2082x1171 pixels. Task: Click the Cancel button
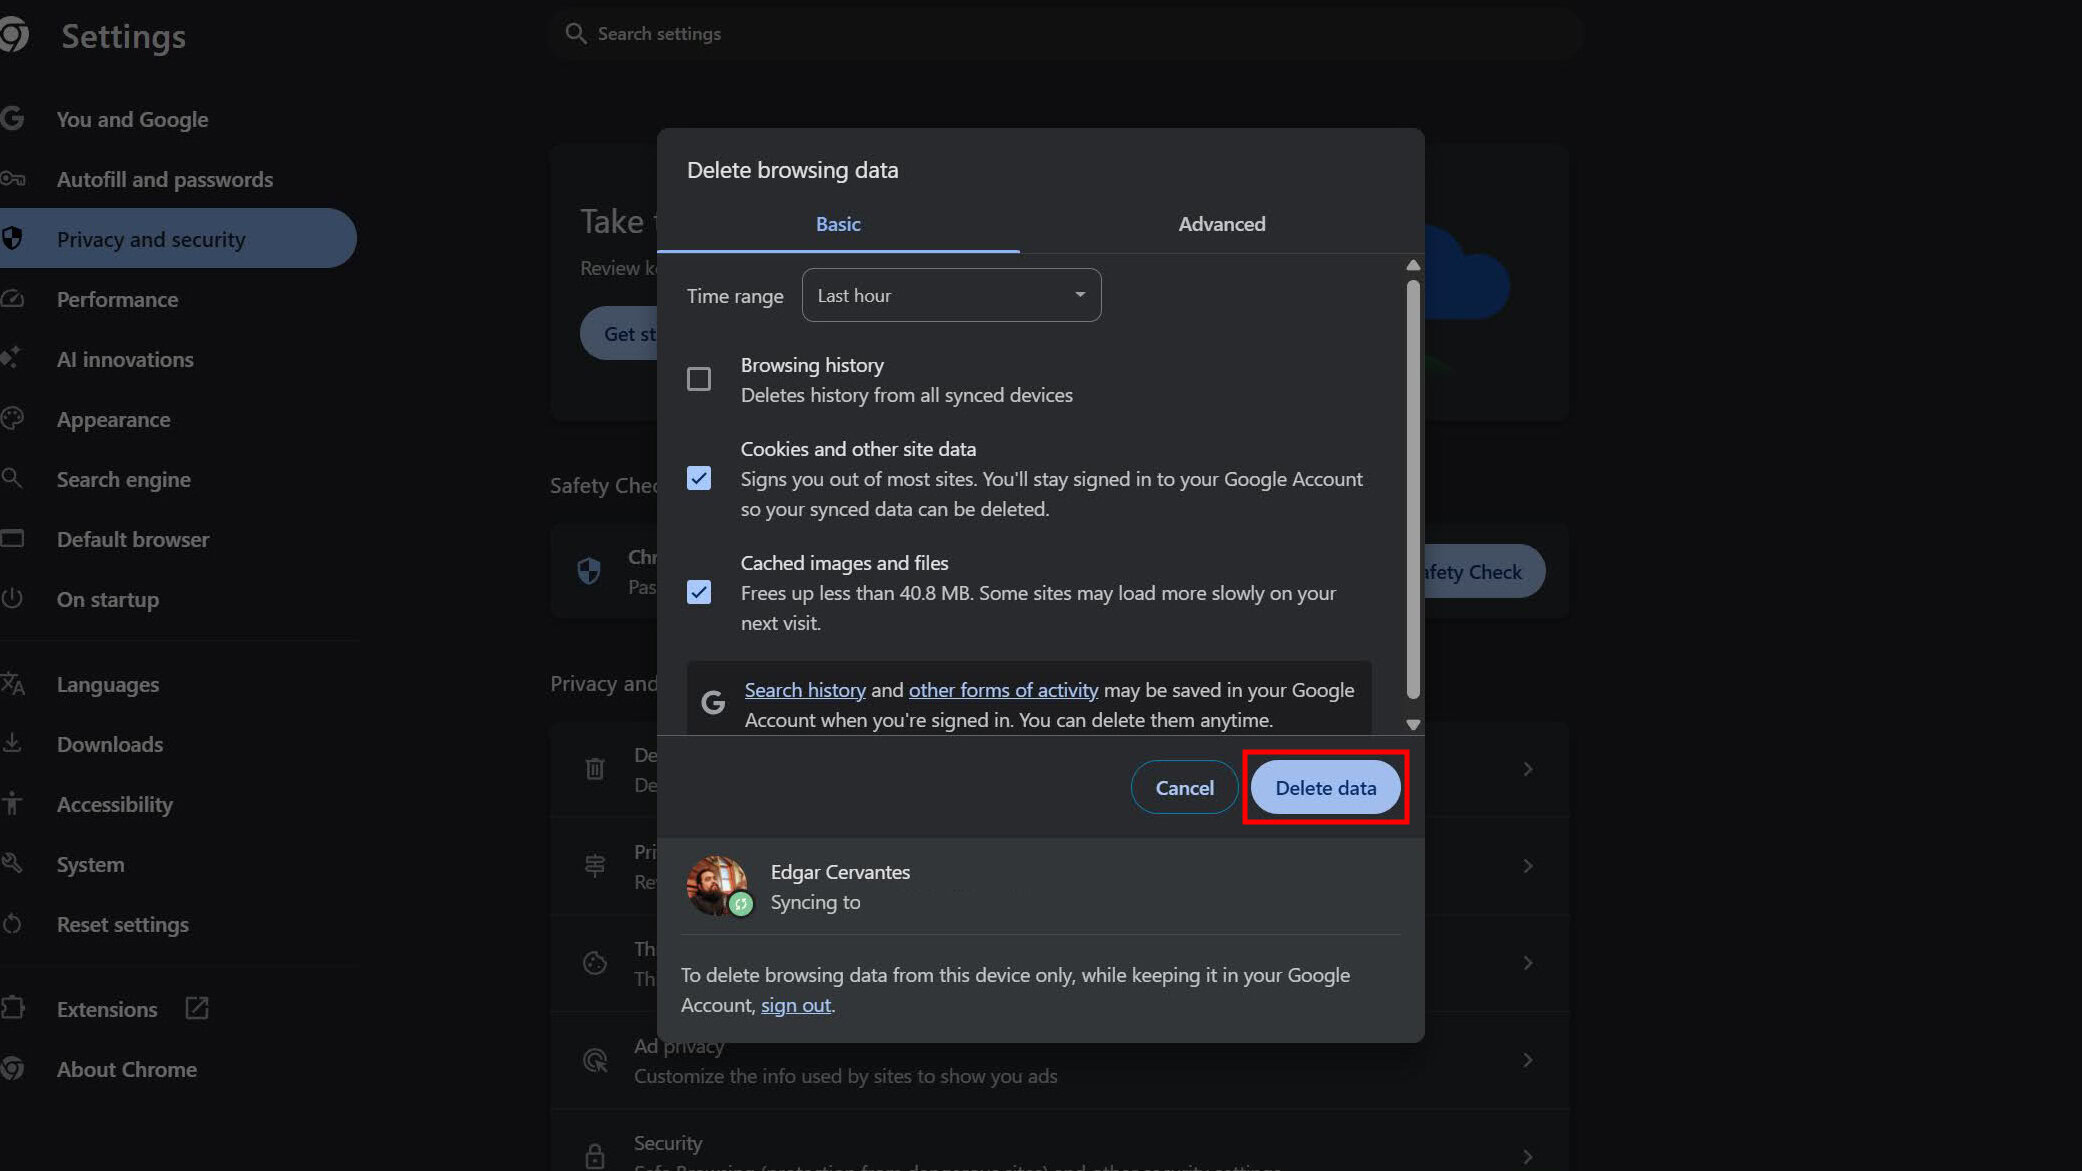pyautogui.click(x=1184, y=788)
